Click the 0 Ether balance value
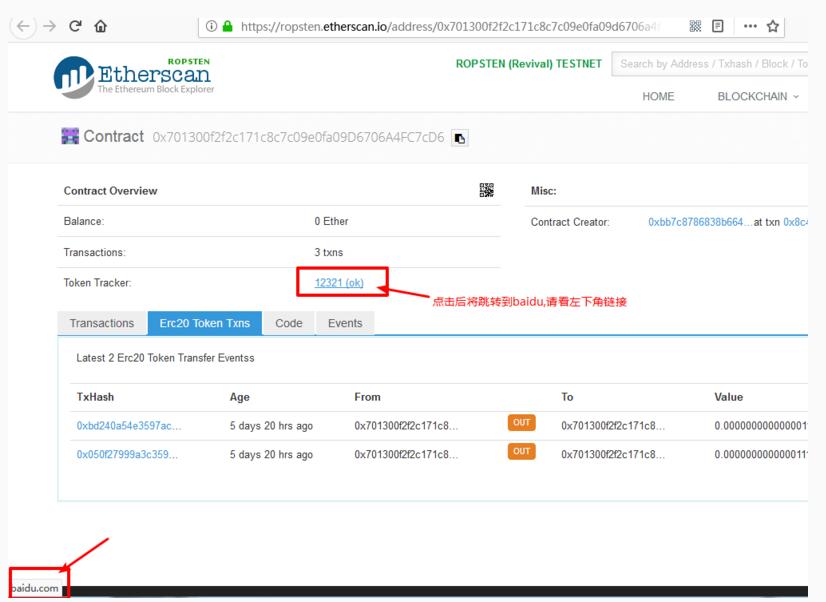The image size is (826, 602). click(331, 221)
